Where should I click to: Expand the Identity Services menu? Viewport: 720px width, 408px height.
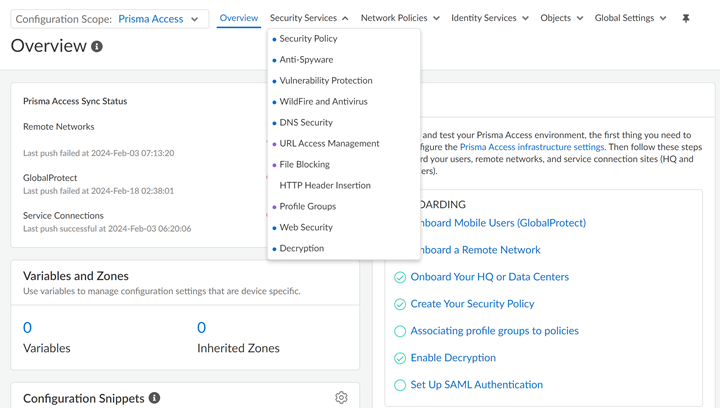point(489,18)
